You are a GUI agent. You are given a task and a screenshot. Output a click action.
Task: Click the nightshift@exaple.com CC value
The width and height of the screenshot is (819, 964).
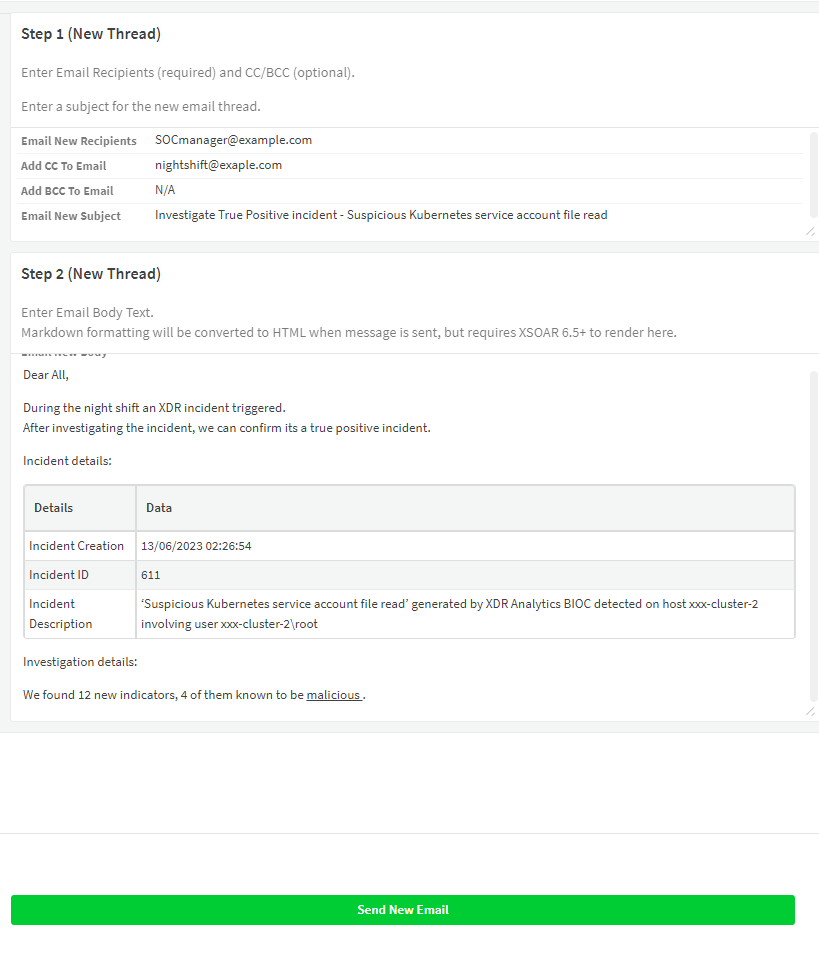tap(218, 165)
